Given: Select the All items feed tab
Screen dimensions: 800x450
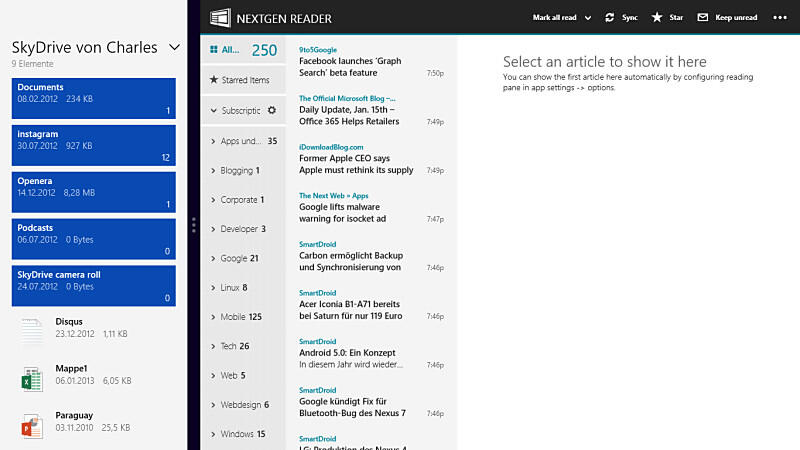Looking at the screenshot, I should point(243,50).
